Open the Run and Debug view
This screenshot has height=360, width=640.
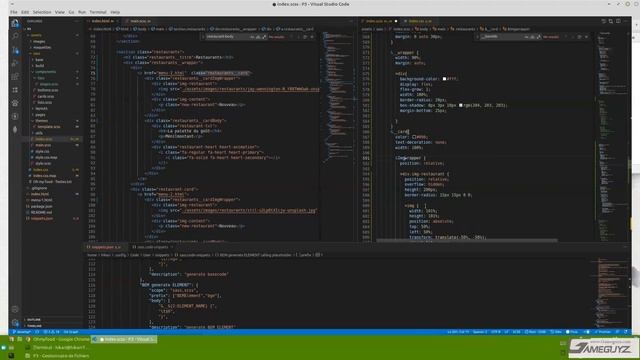point(15,63)
